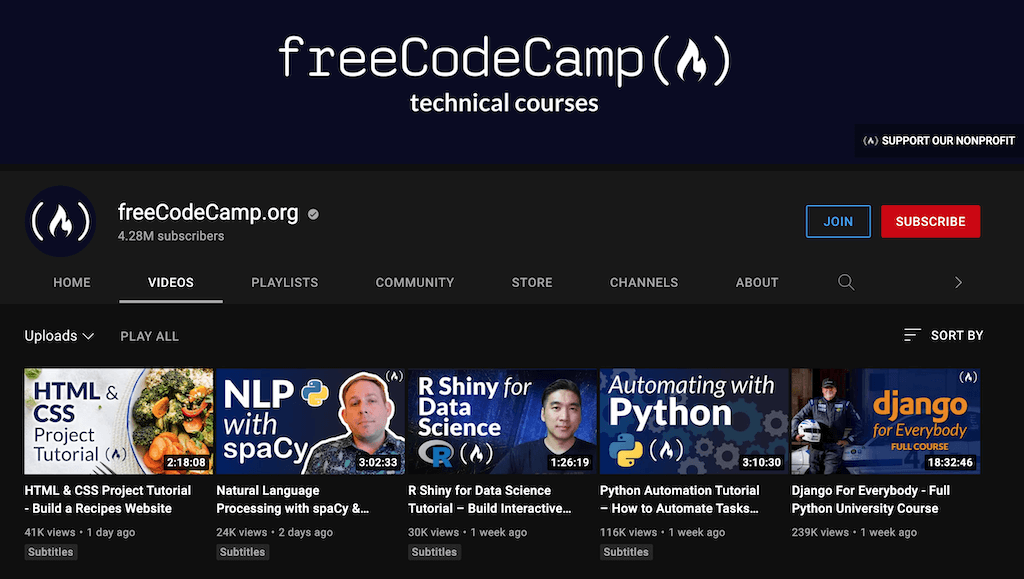Click the freeCodeCamp.org channel name
The width and height of the screenshot is (1024, 579).
(208, 213)
